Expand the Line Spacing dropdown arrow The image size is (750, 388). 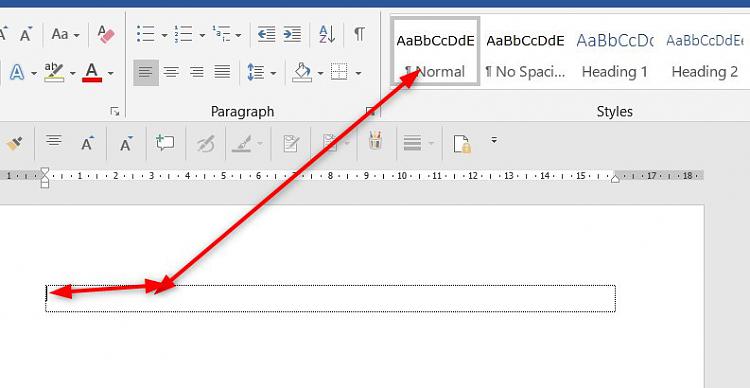[x=273, y=73]
